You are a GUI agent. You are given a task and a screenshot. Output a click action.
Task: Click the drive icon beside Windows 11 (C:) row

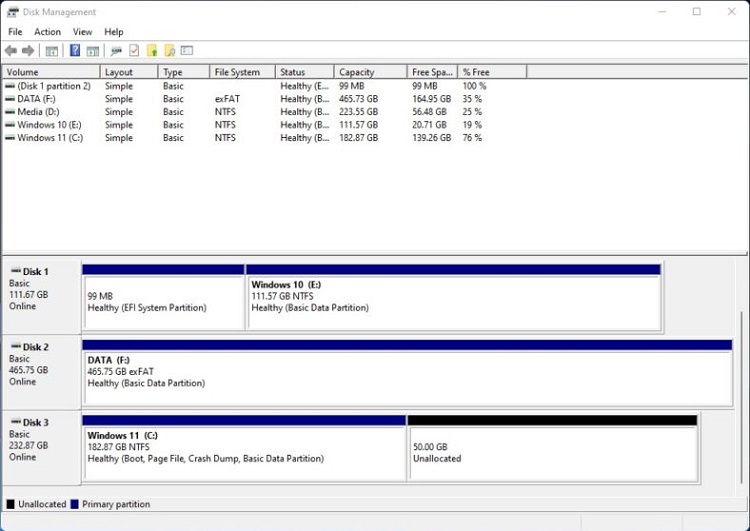click(x=10, y=138)
